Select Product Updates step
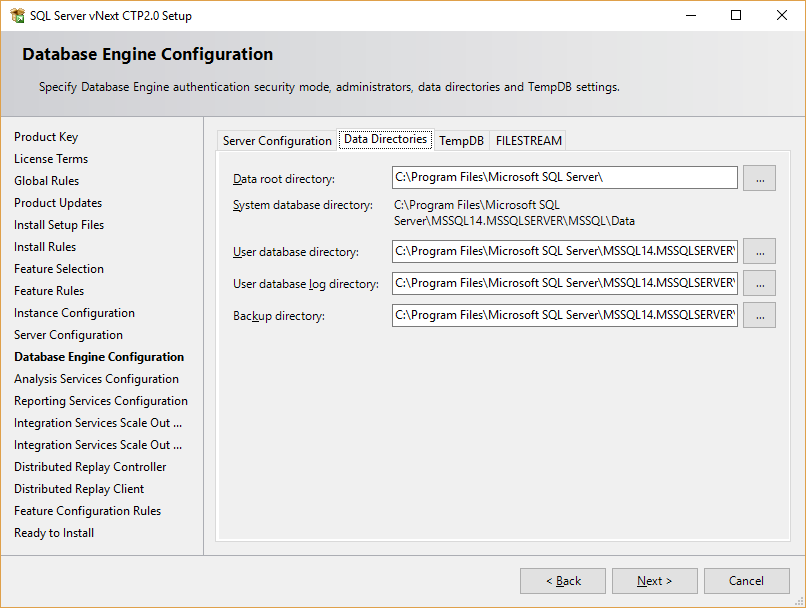The image size is (806, 608). [x=58, y=203]
